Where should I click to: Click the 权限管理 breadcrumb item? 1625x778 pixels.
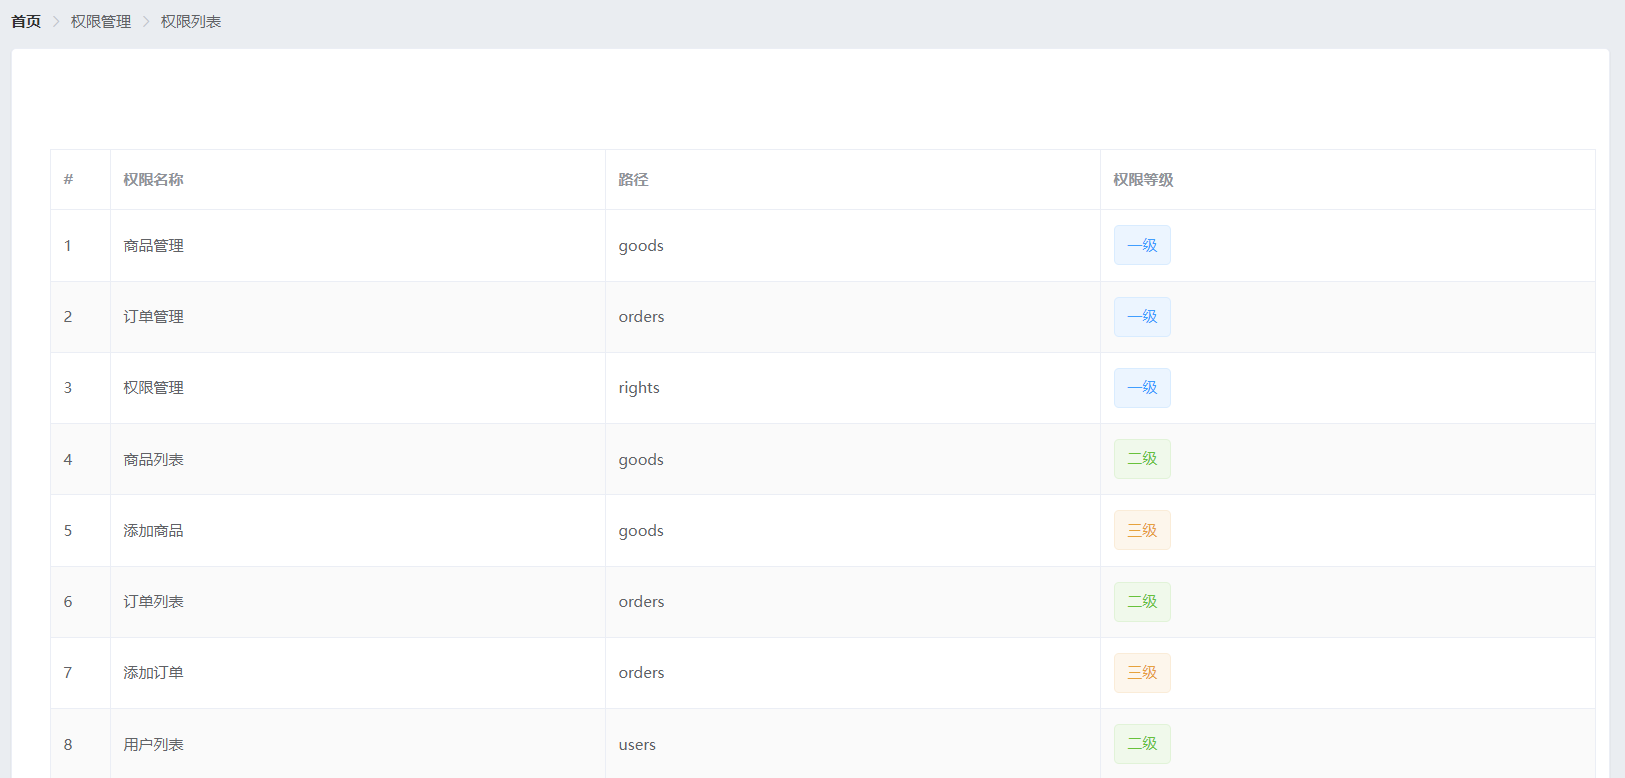point(100,21)
